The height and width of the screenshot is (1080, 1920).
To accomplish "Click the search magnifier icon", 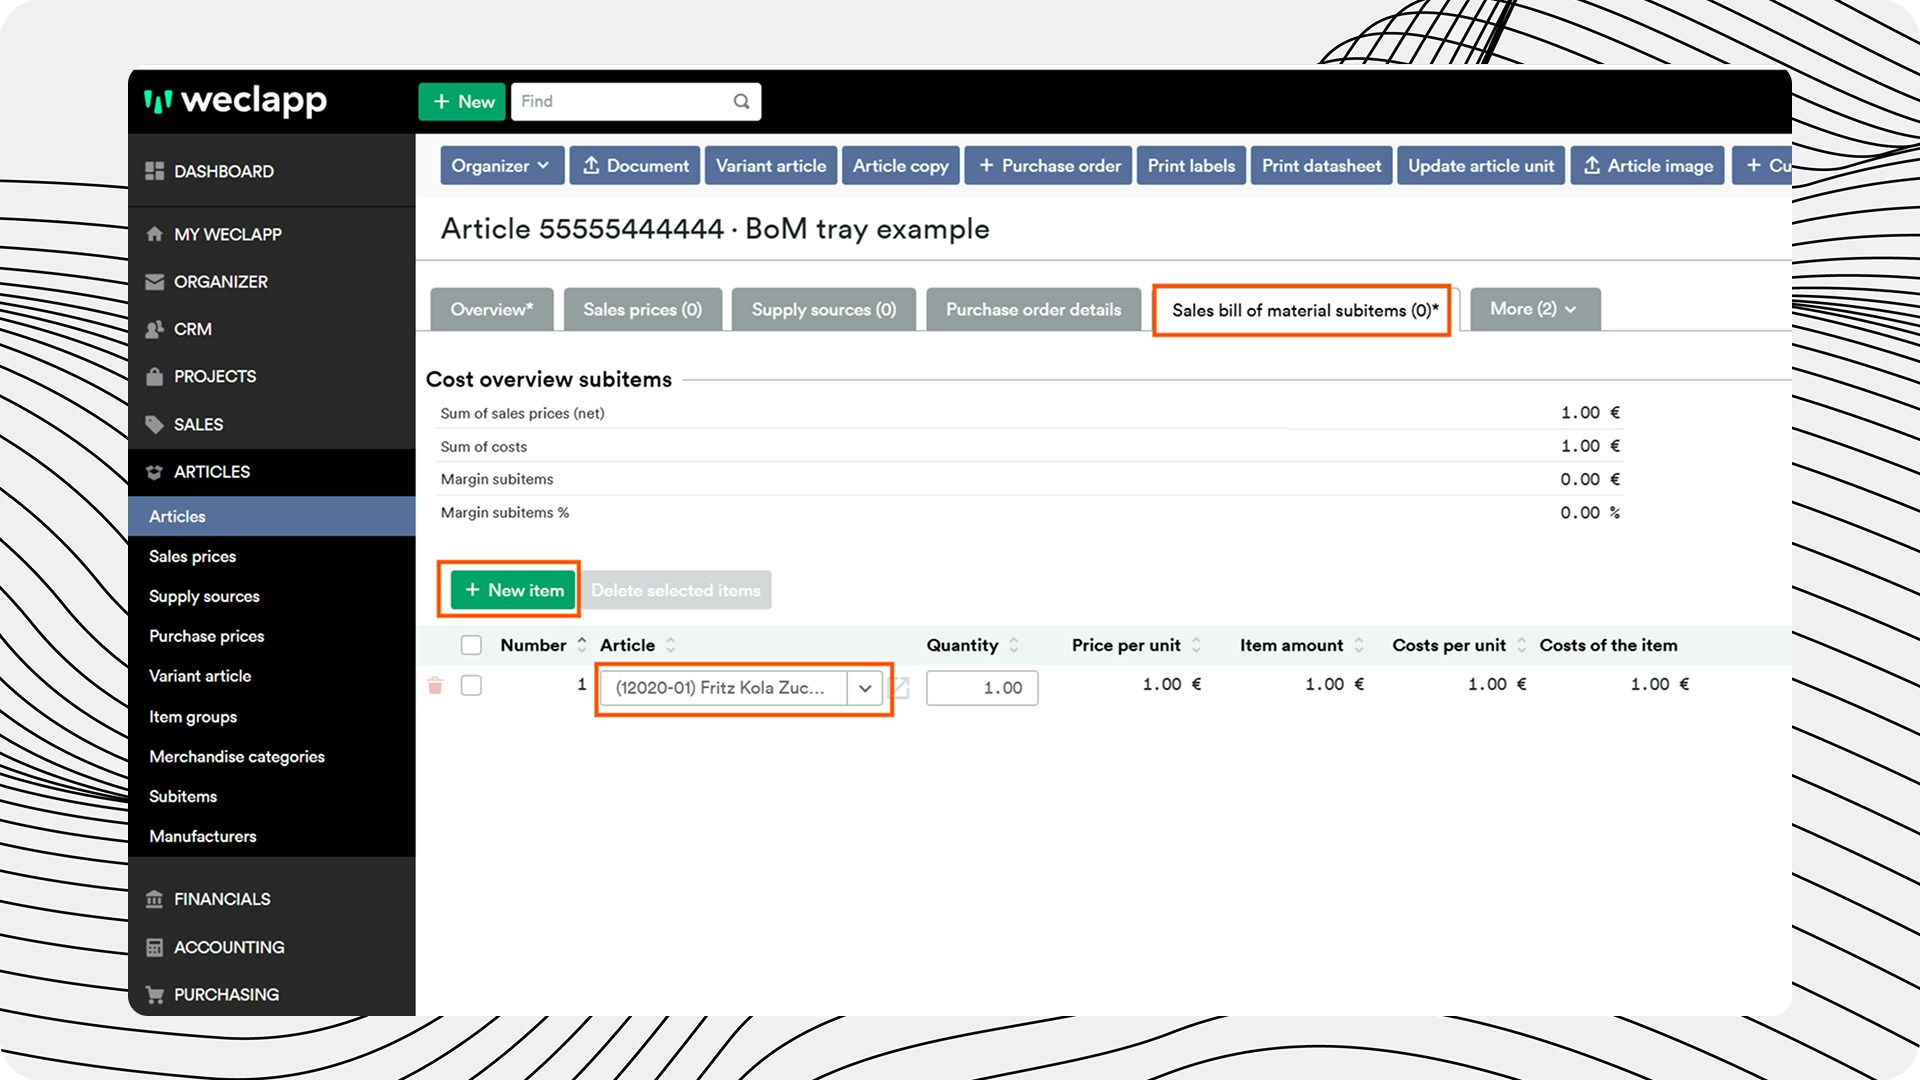I will pos(741,101).
